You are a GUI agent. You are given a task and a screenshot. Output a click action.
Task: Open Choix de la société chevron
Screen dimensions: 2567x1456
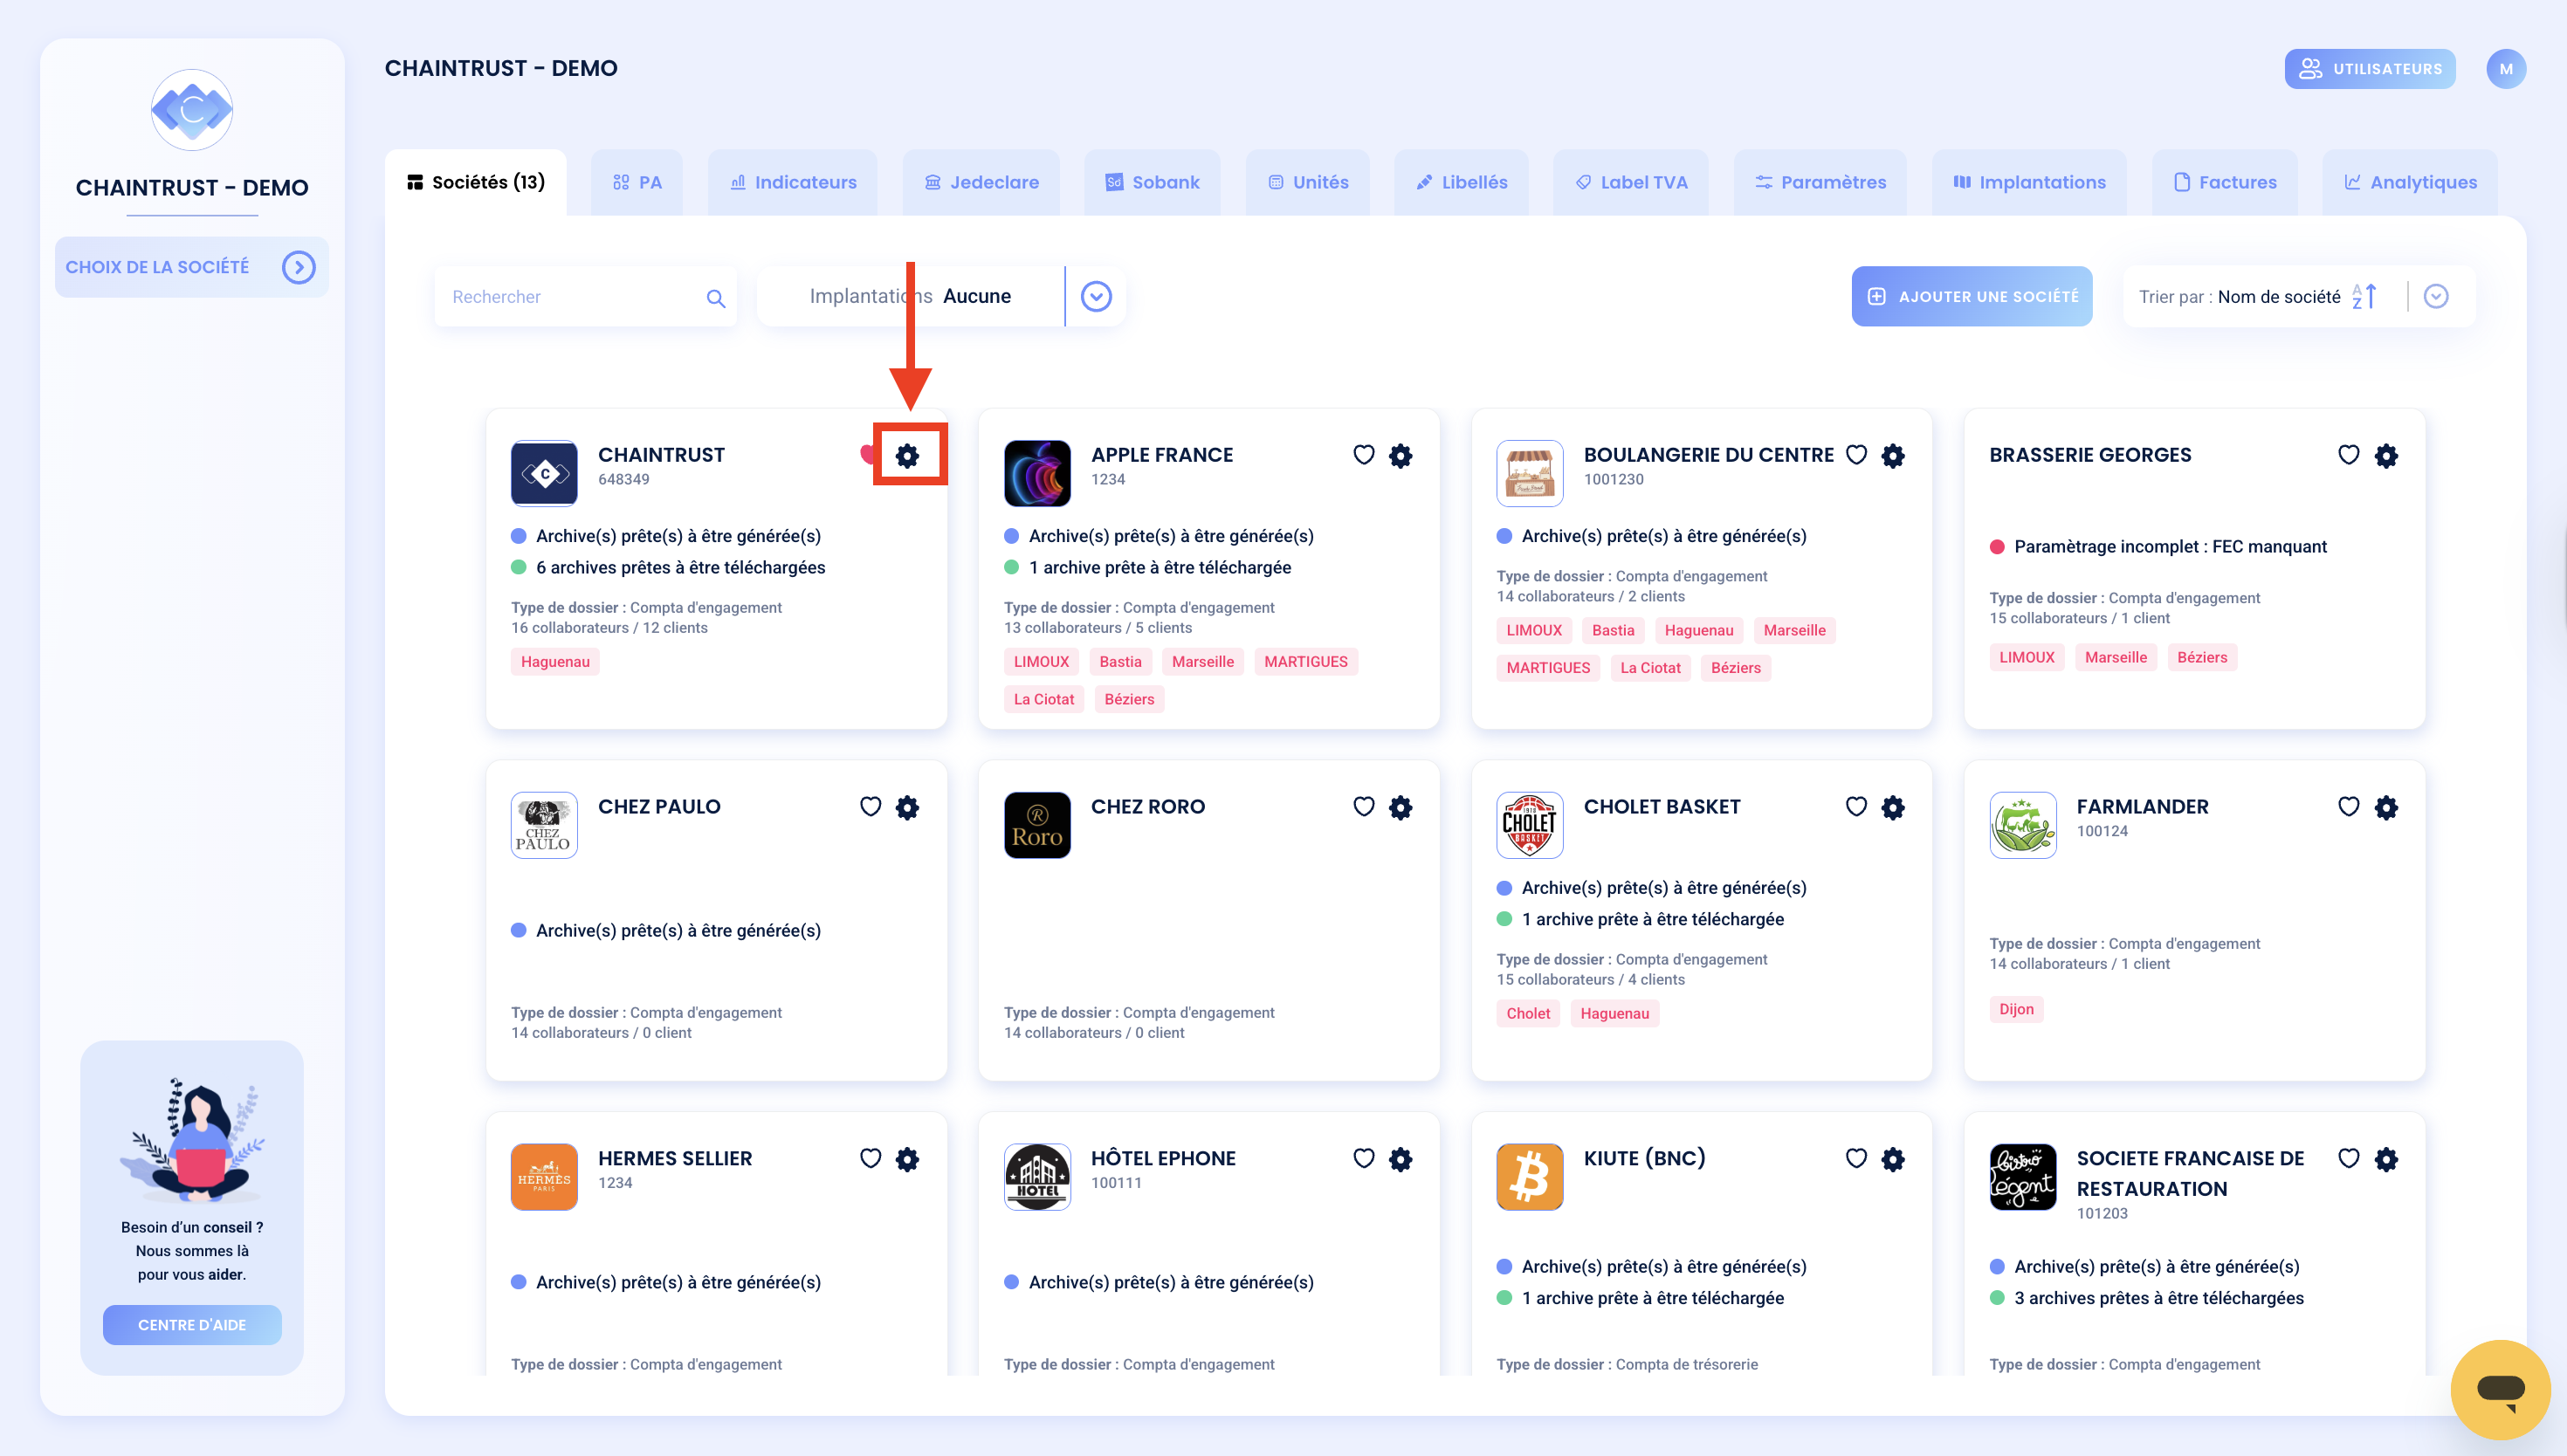click(298, 267)
